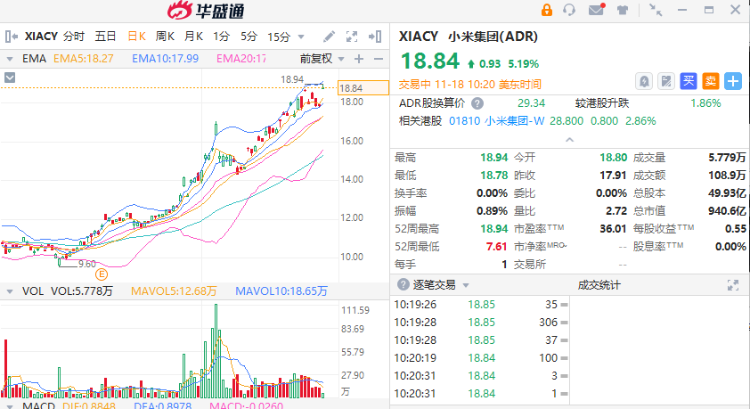The width and height of the screenshot is (750, 409).
Task: Switch to the 五日 chart tab
Action: [x=105, y=36]
